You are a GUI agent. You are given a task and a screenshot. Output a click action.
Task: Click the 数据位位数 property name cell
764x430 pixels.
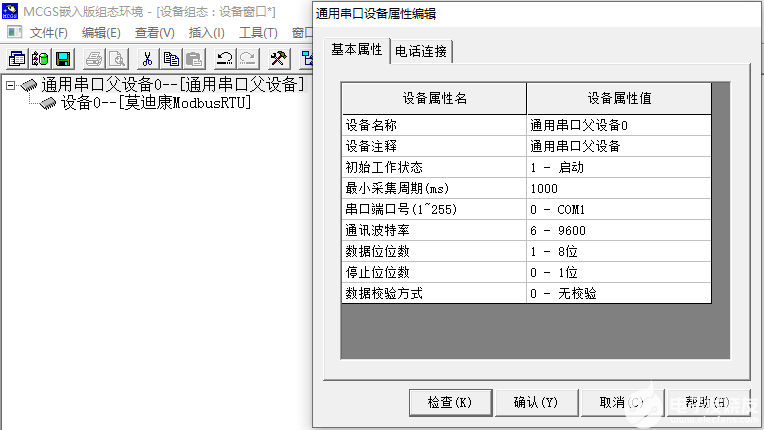click(x=434, y=251)
